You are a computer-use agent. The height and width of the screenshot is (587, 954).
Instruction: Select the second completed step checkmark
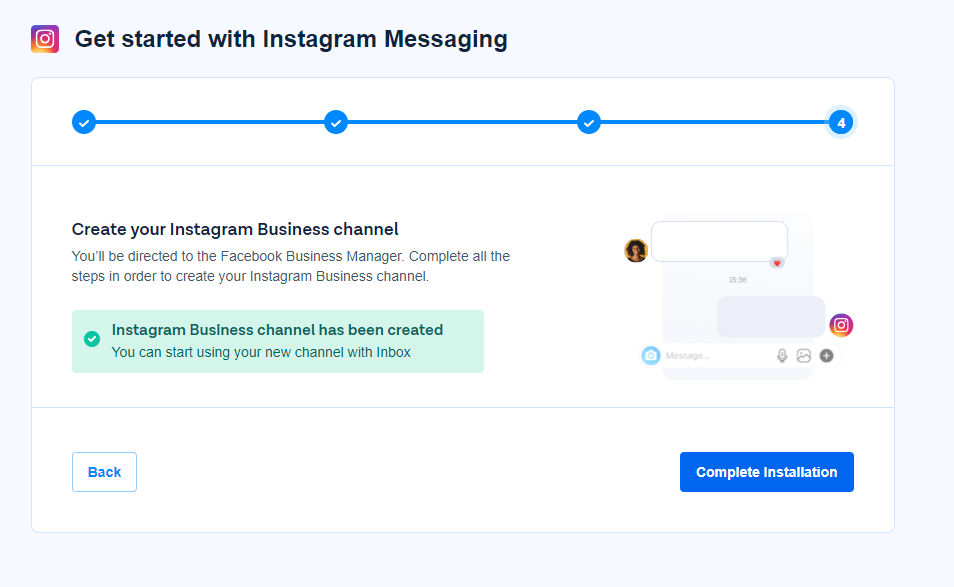click(336, 122)
